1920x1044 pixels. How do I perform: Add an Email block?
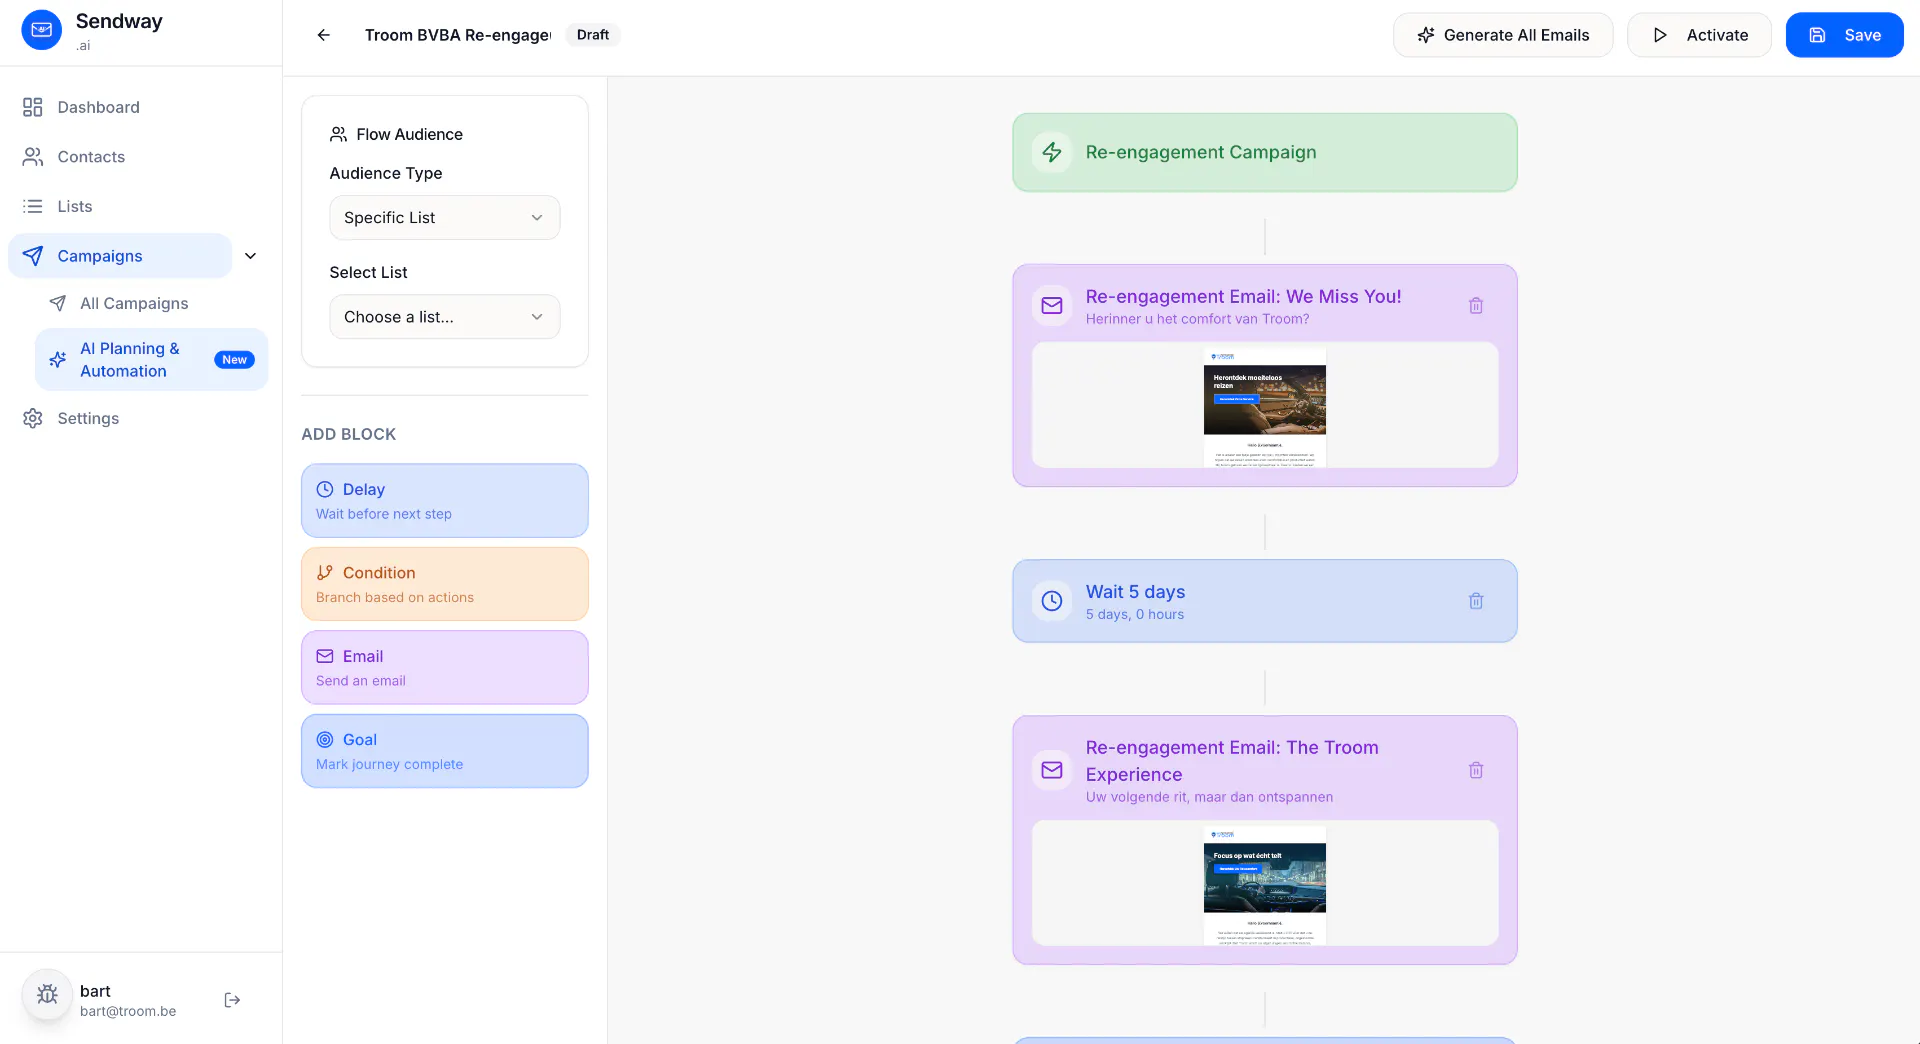click(x=445, y=668)
